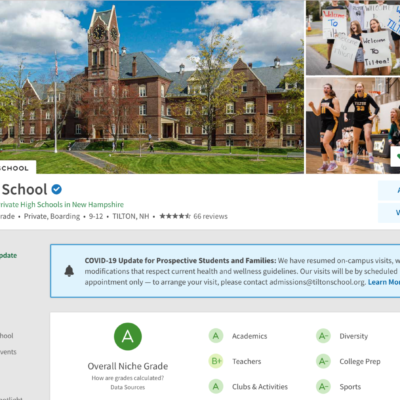400x400 pixels.
Task: Click the Clubs & Activities grade label
Action: [260, 387]
